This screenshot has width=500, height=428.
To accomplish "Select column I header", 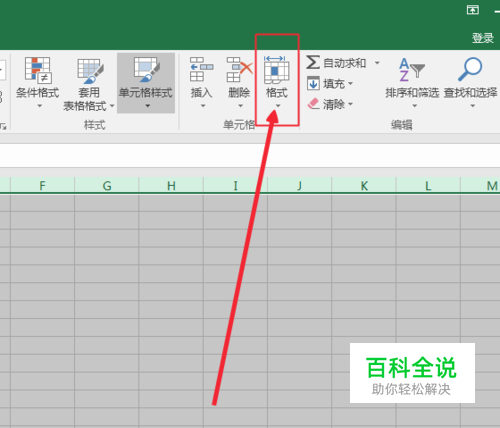I will click(235, 185).
